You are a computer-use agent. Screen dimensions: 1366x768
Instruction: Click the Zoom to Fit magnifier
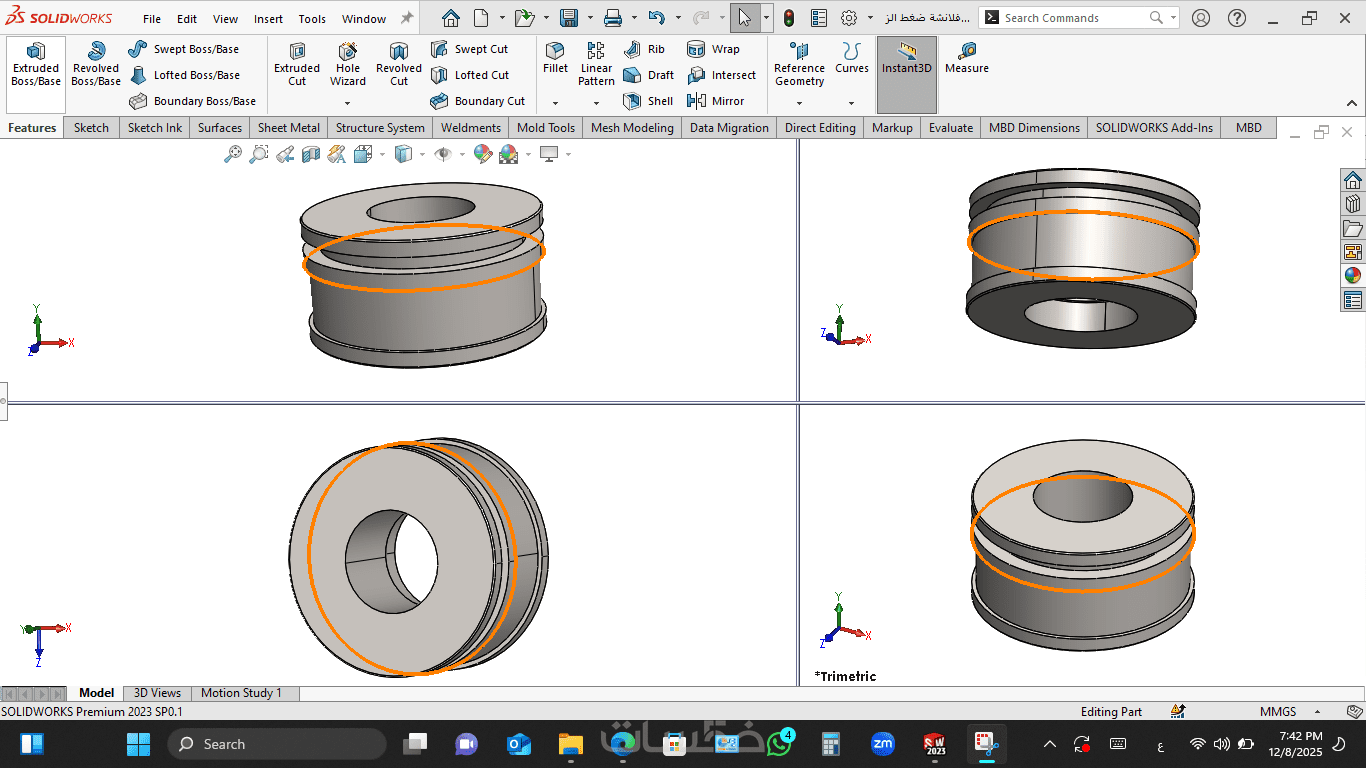(233, 154)
